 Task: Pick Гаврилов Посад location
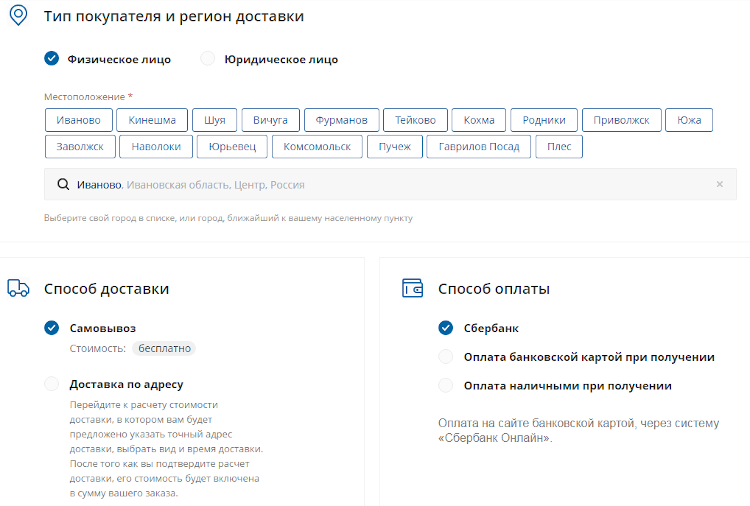tap(476, 147)
